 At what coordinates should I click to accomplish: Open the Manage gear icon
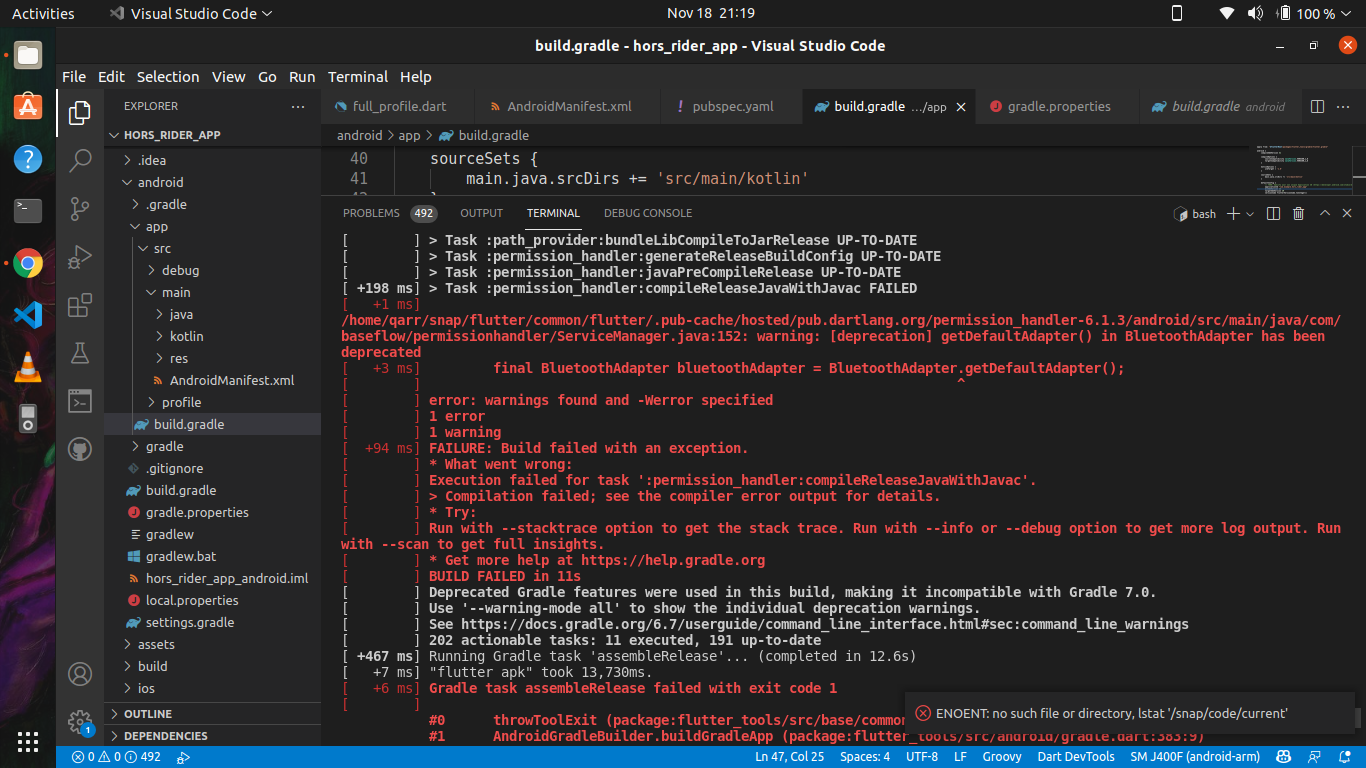tap(80, 721)
